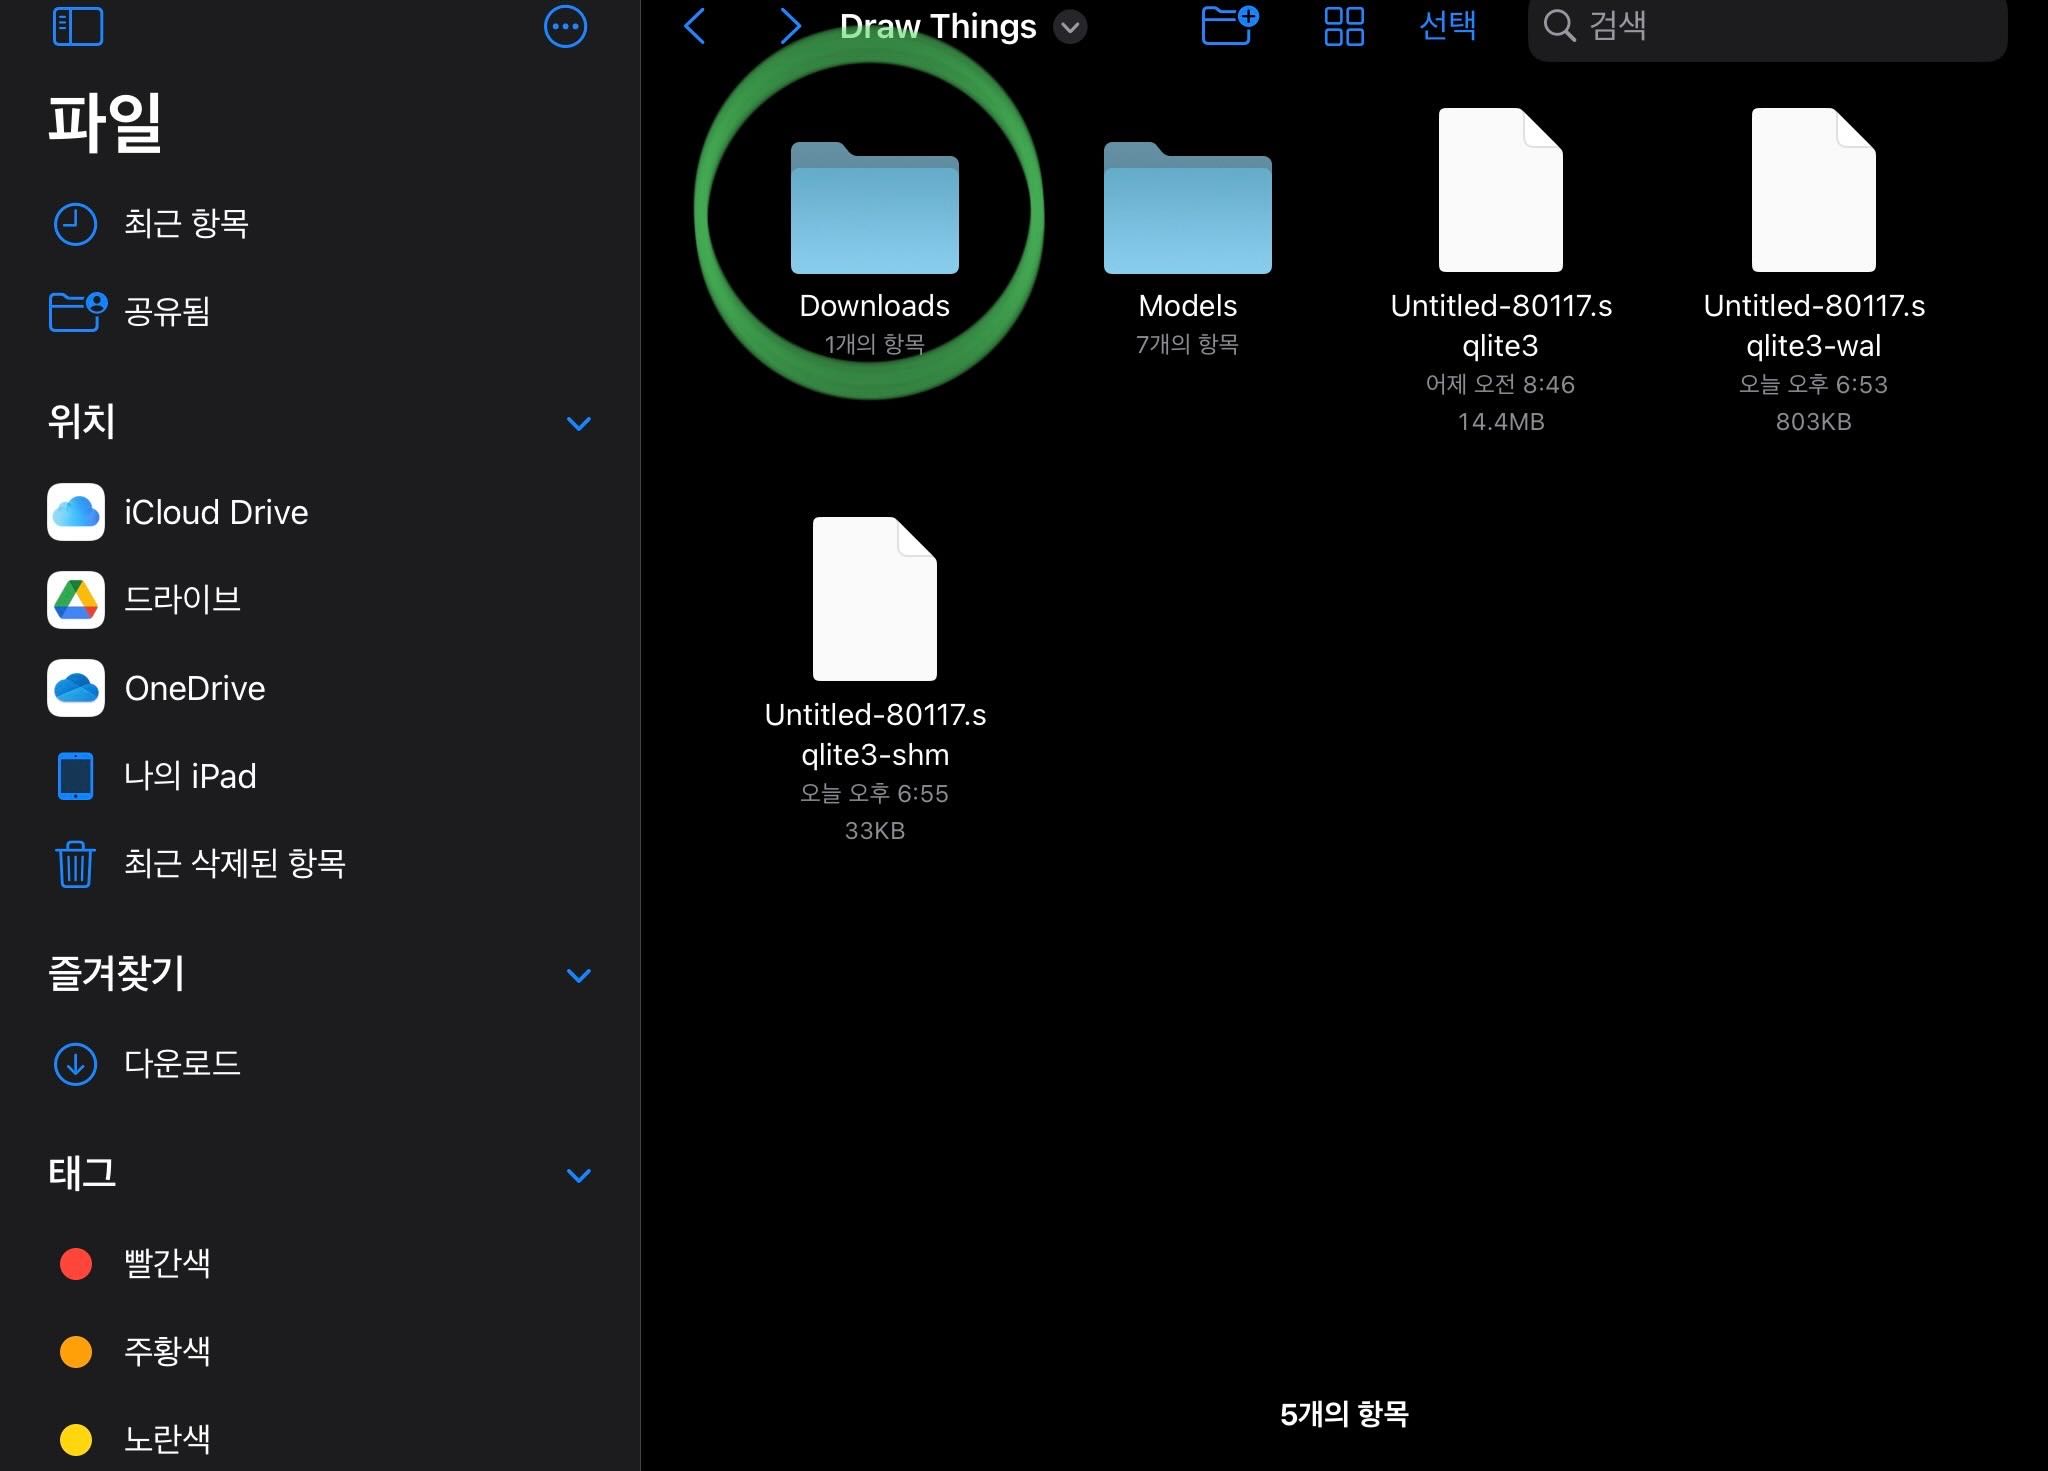2048x1471 pixels.
Task: Open the Google 드라이브 location
Action: pos(183,600)
